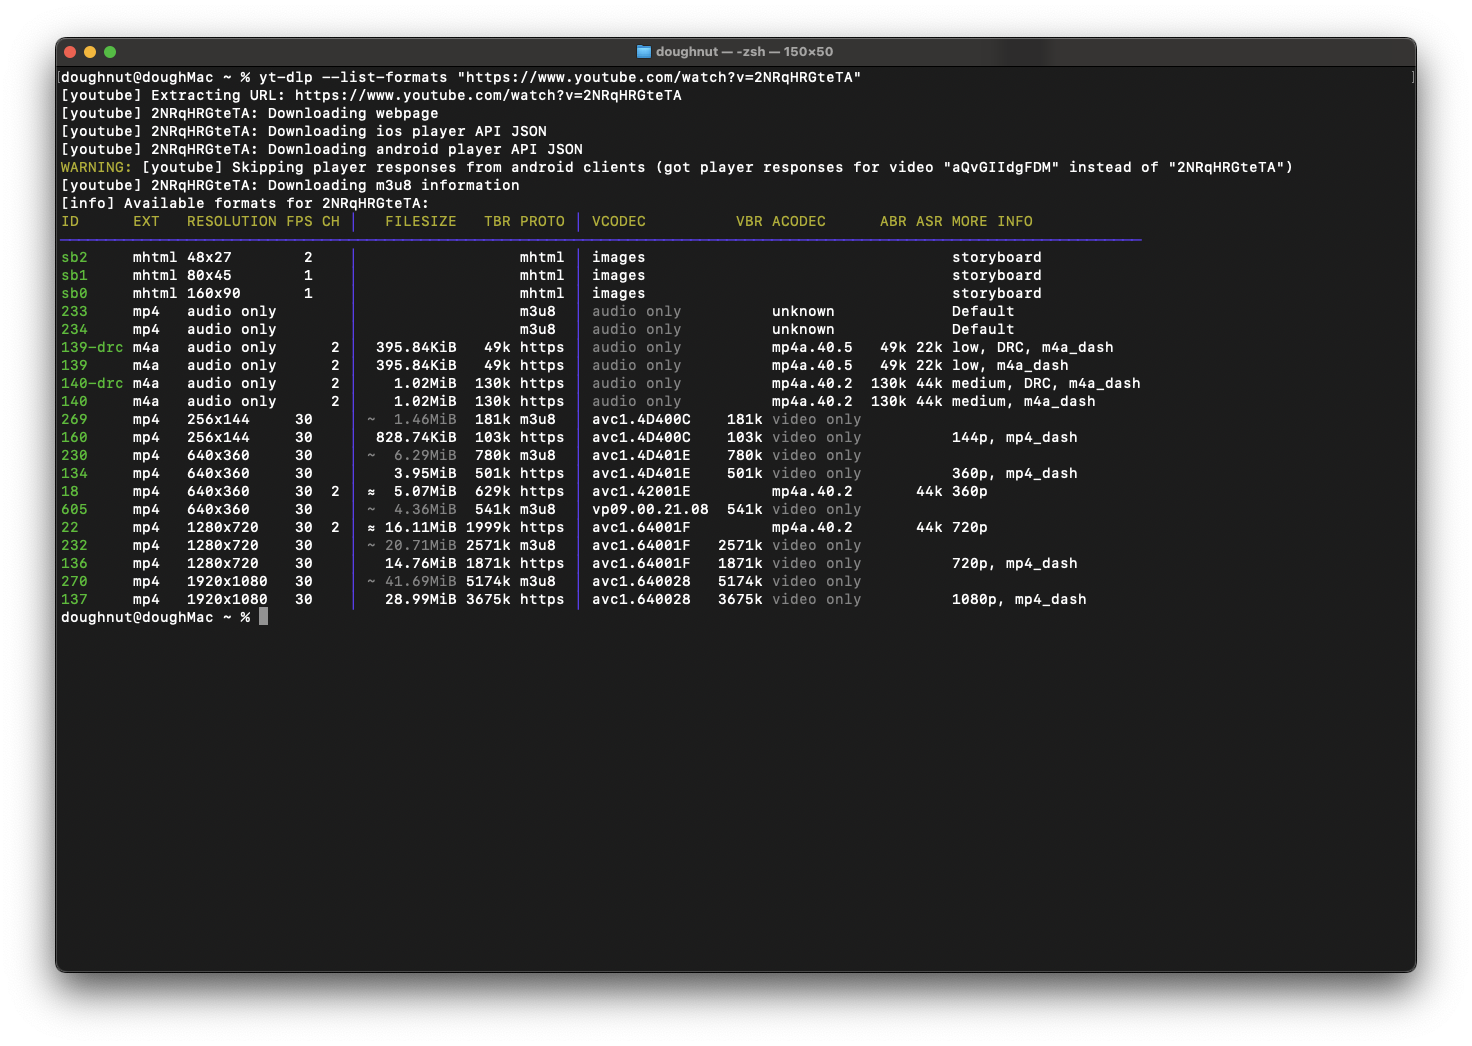Click the yellow 'WARNING:' label

[96, 167]
